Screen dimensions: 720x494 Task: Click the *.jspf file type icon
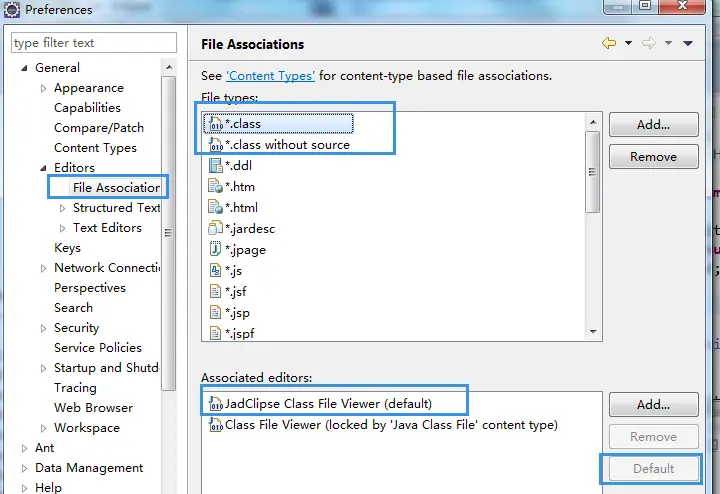215,333
